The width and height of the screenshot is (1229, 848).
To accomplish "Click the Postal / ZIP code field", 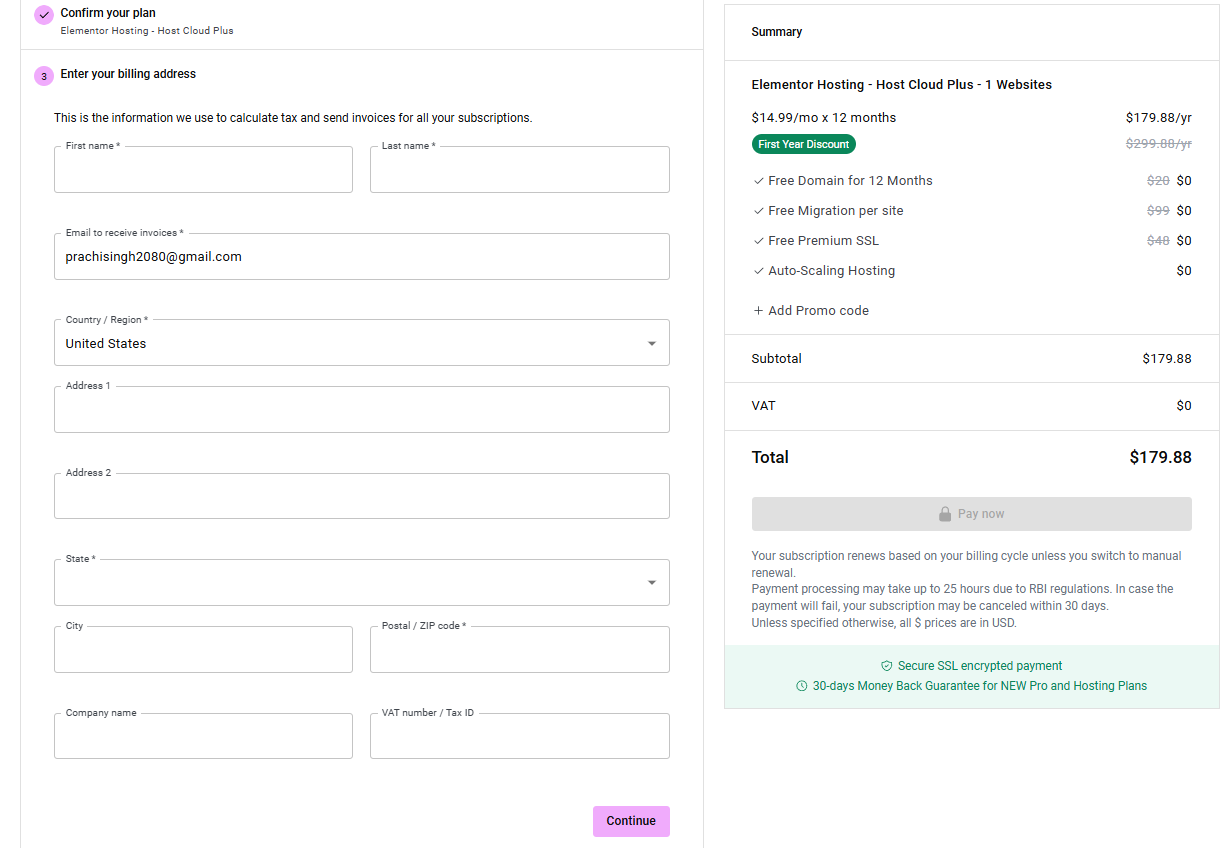I will click(519, 649).
